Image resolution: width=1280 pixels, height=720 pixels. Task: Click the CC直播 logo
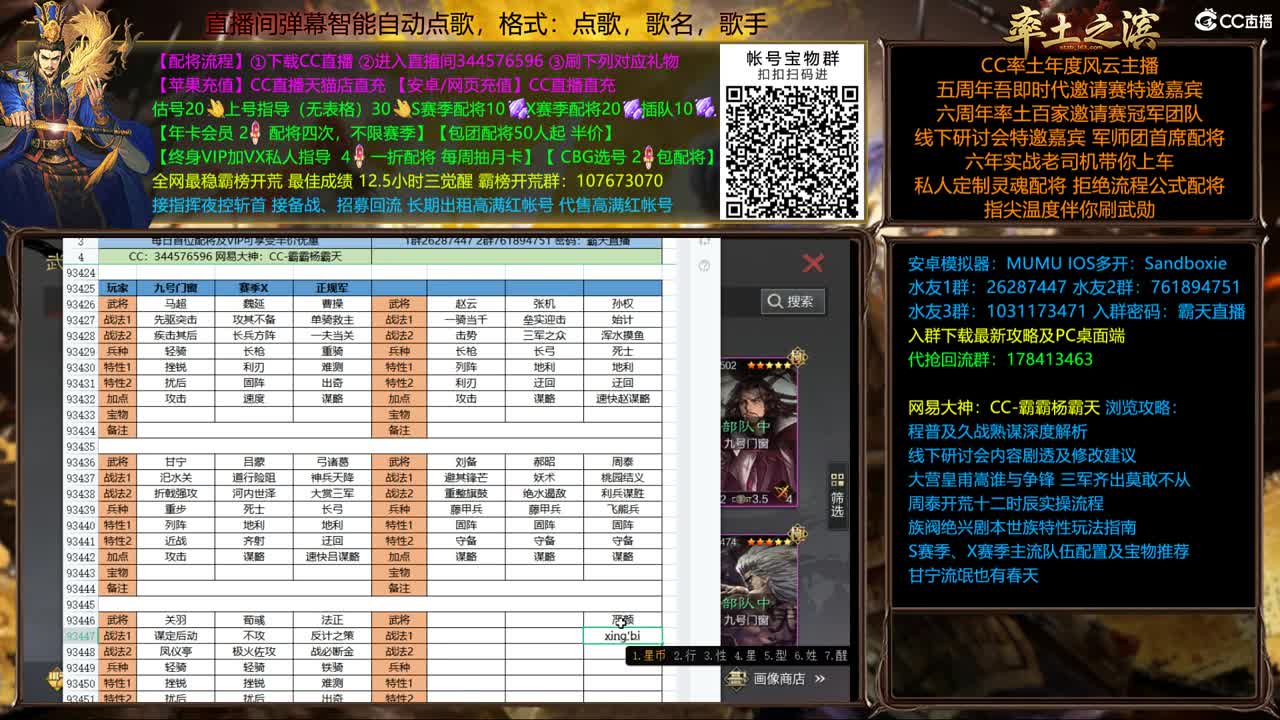click(x=1234, y=20)
